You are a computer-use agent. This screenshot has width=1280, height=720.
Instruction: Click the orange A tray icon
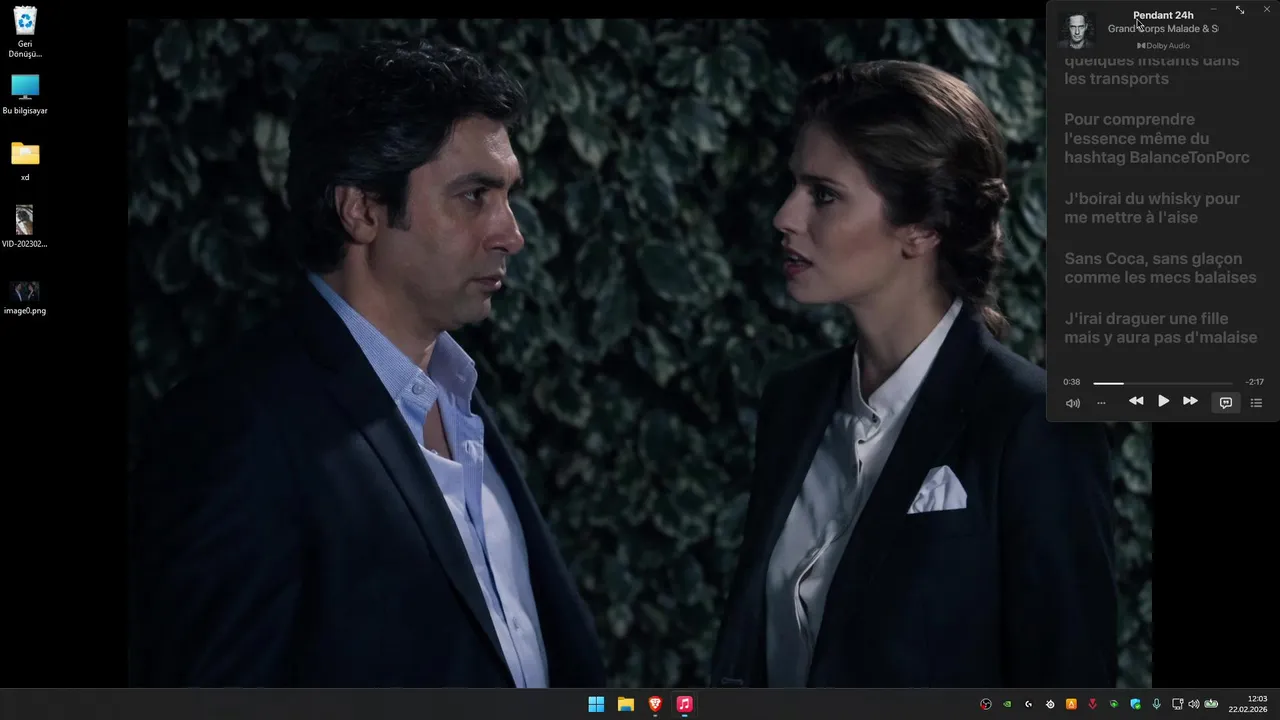(1071, 704)
